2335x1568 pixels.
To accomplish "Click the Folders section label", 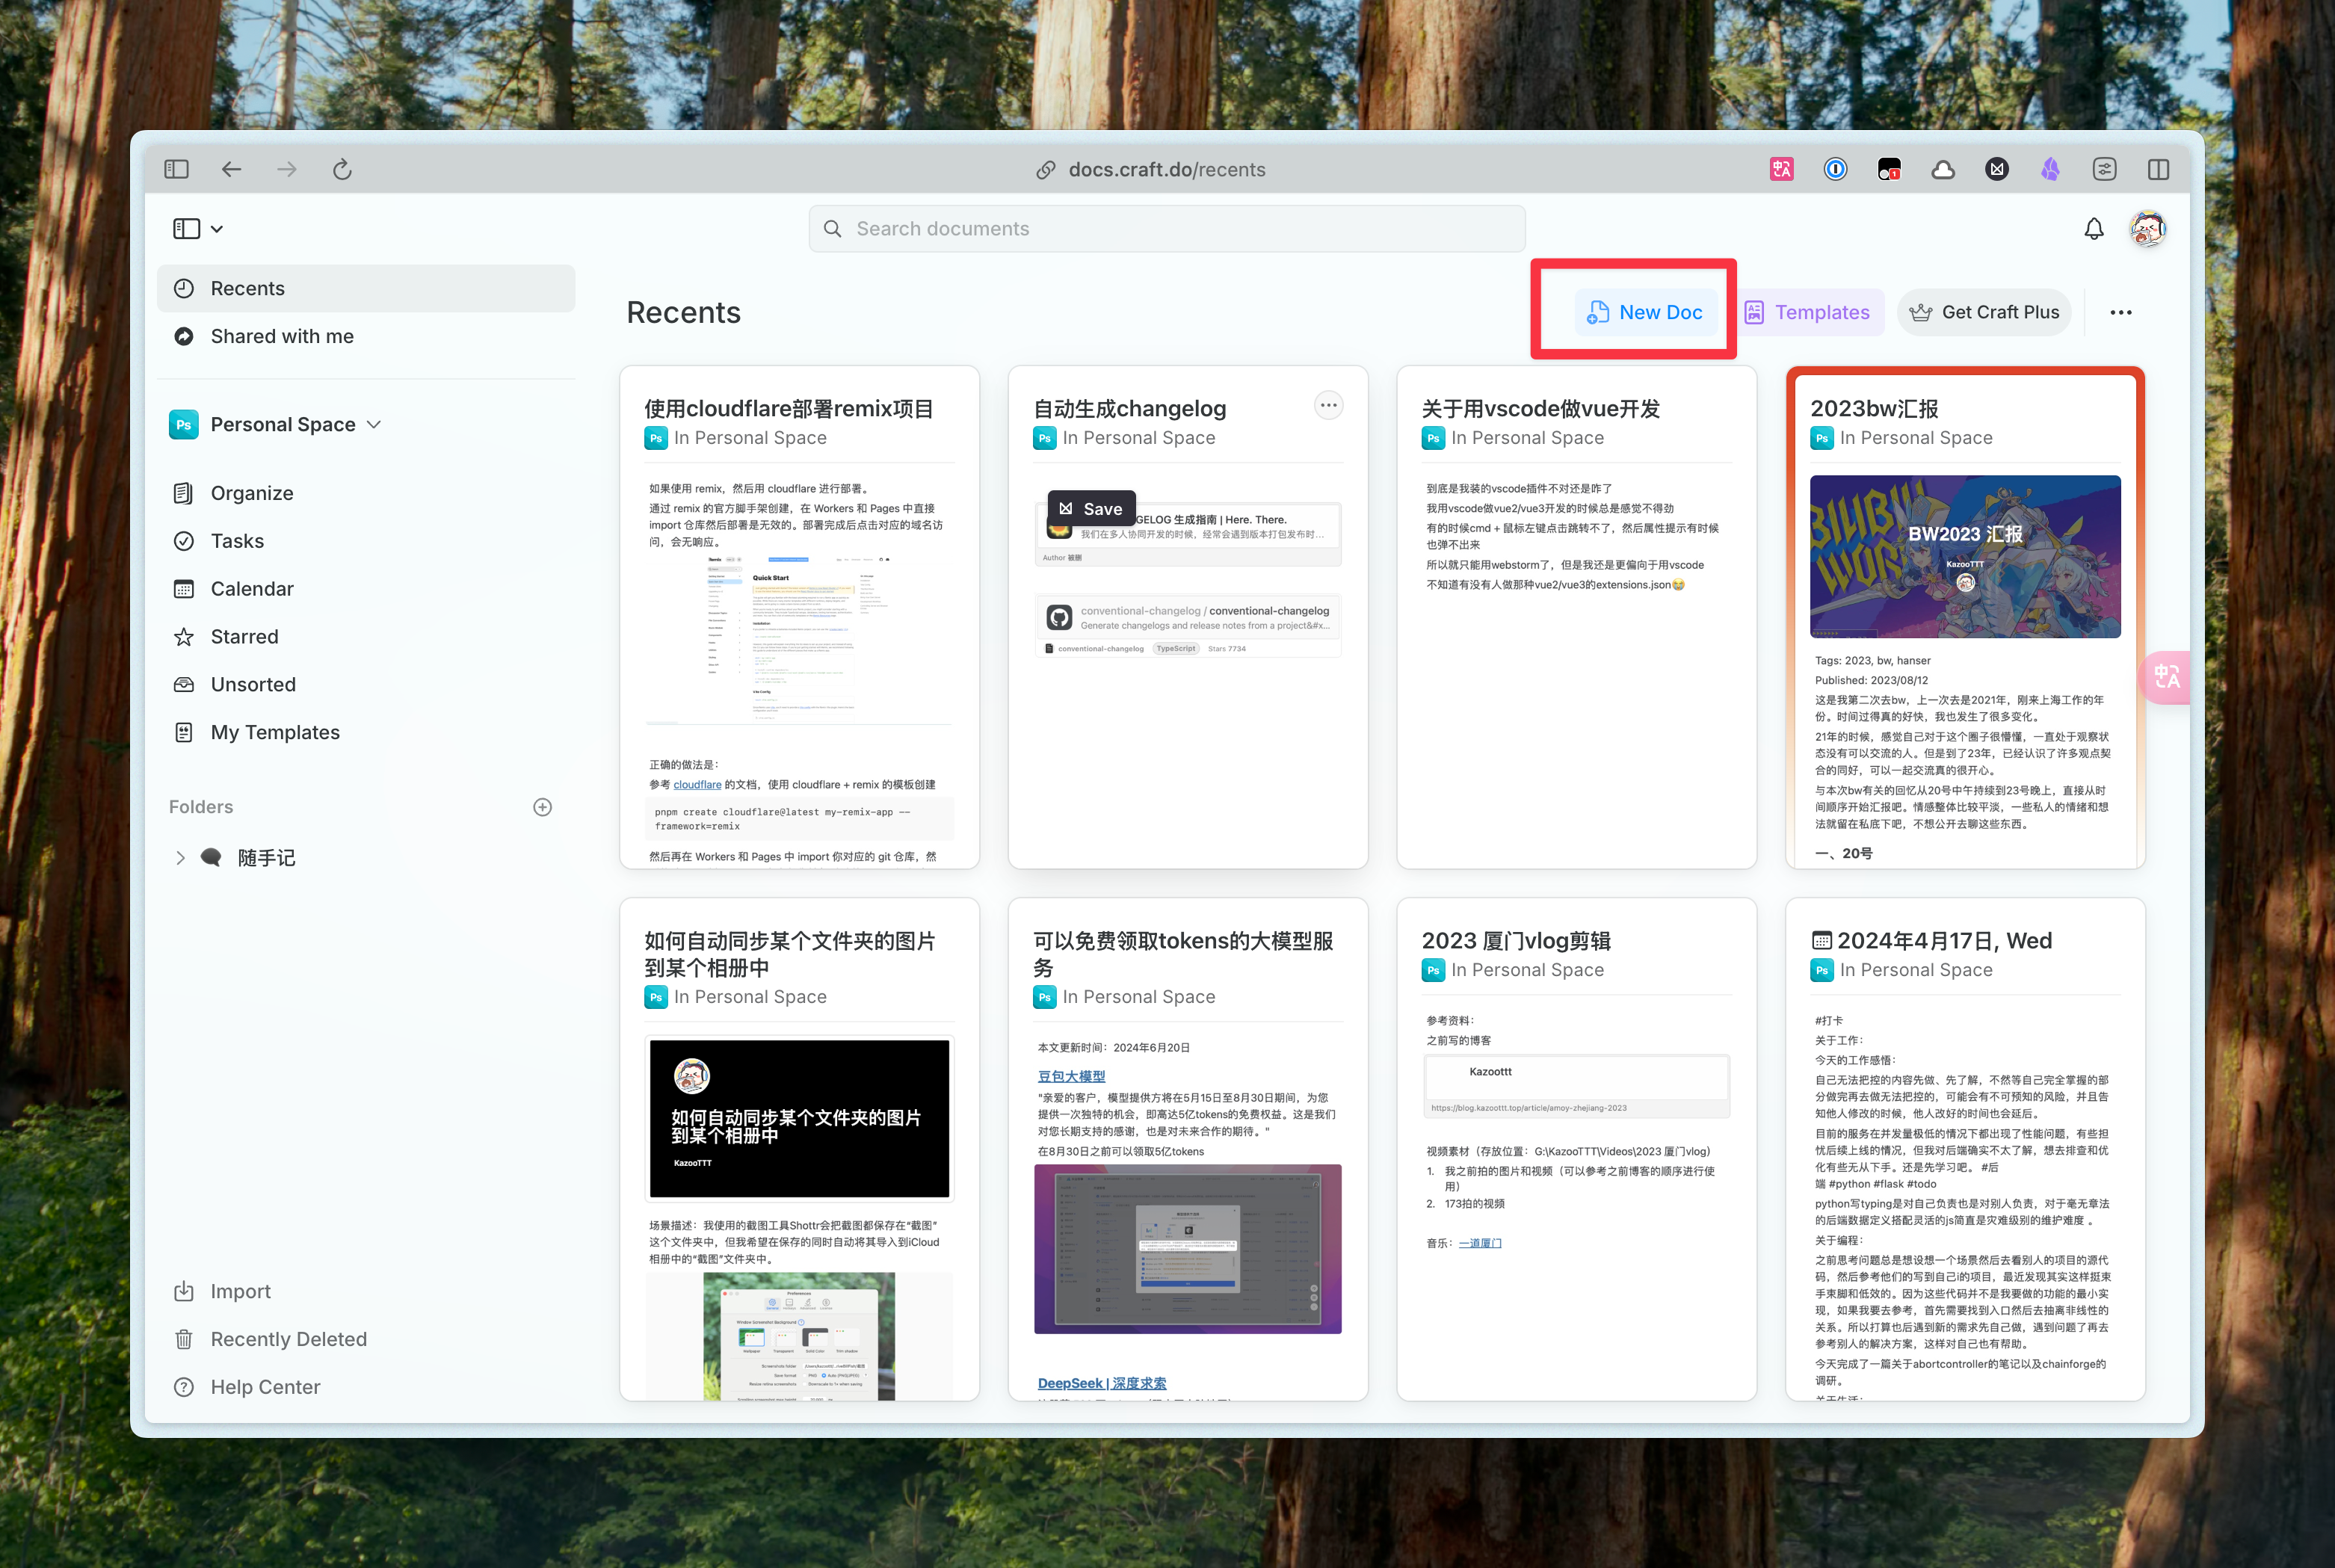I will 201,807.
